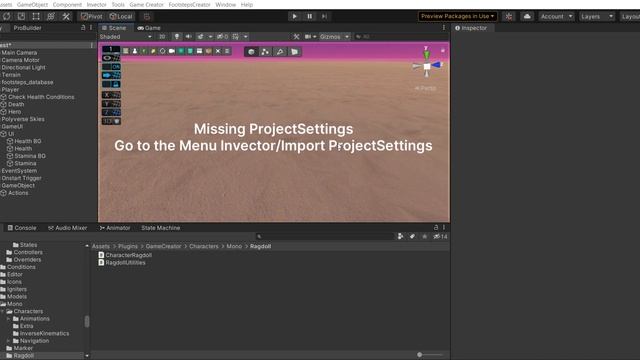640x360 pixels.
Task: Open the FootstepsCreator menu
Action: [189, 4]
